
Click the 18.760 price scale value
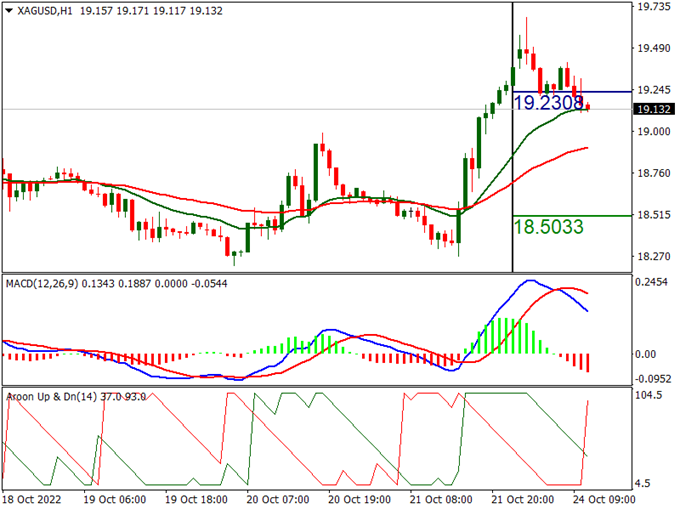point(654,173)
